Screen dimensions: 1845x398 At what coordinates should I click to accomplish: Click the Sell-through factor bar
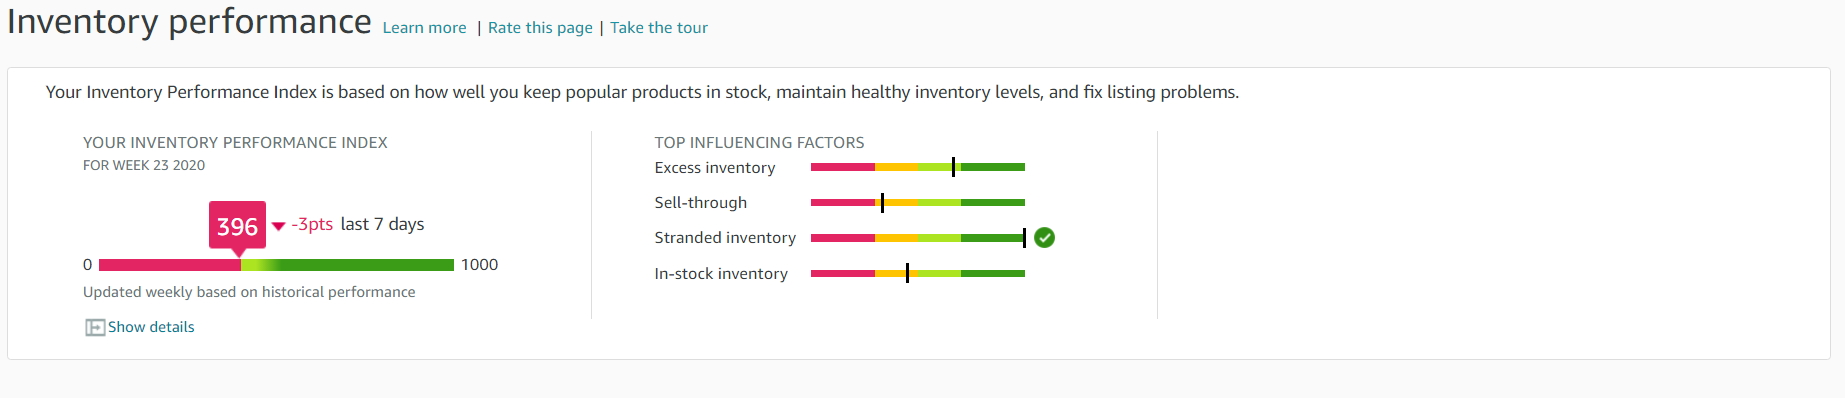click(x=918, y=203)
